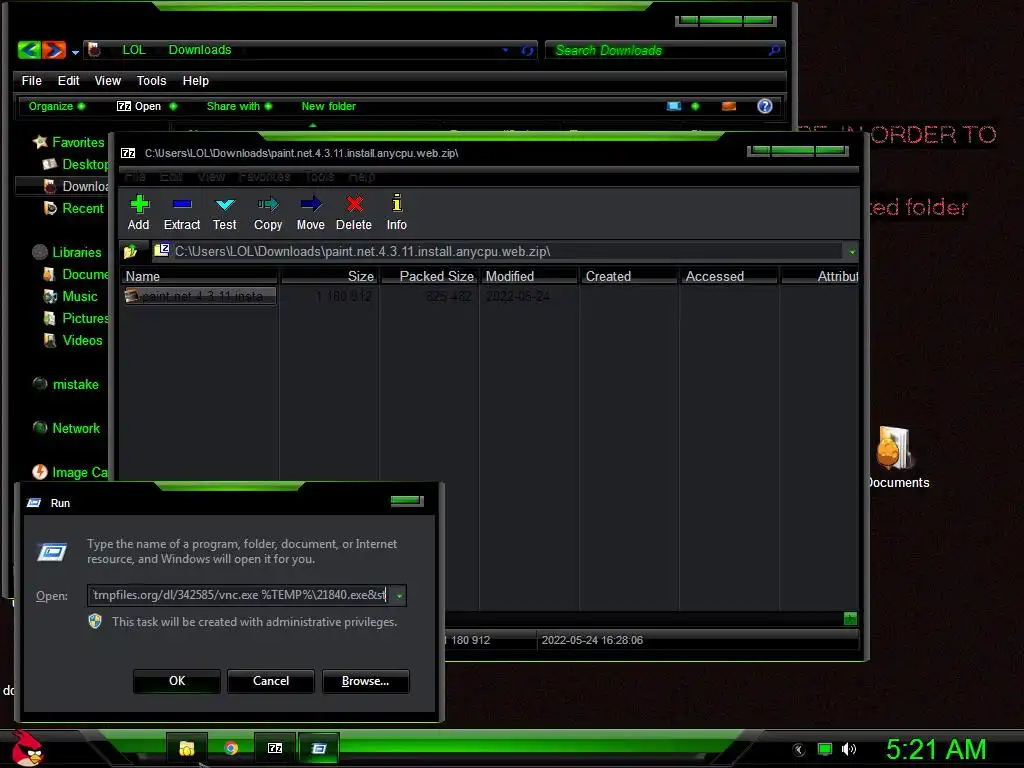Select Desktop in Explorer Favorites
Screen dimensions: 1024x768
pyautogui.click(x=77, y=164)
